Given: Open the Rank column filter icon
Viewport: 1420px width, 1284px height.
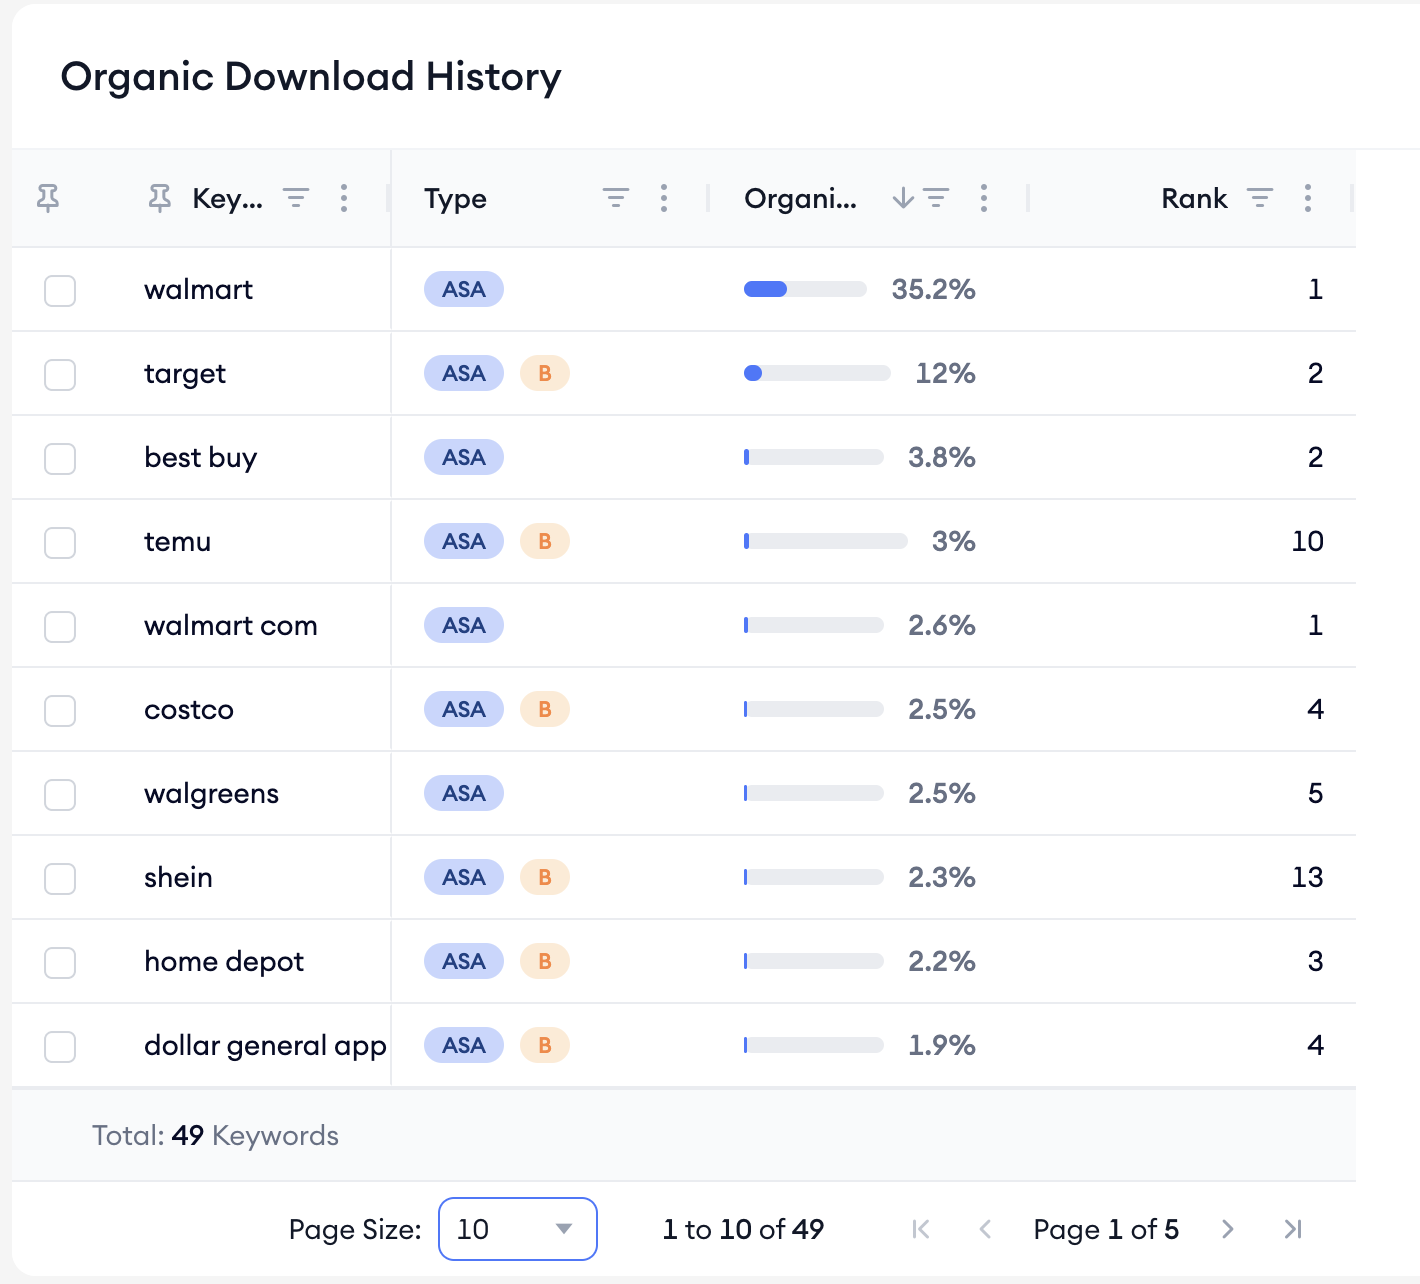Looking at the screenshot, I should coord(1260,198).
